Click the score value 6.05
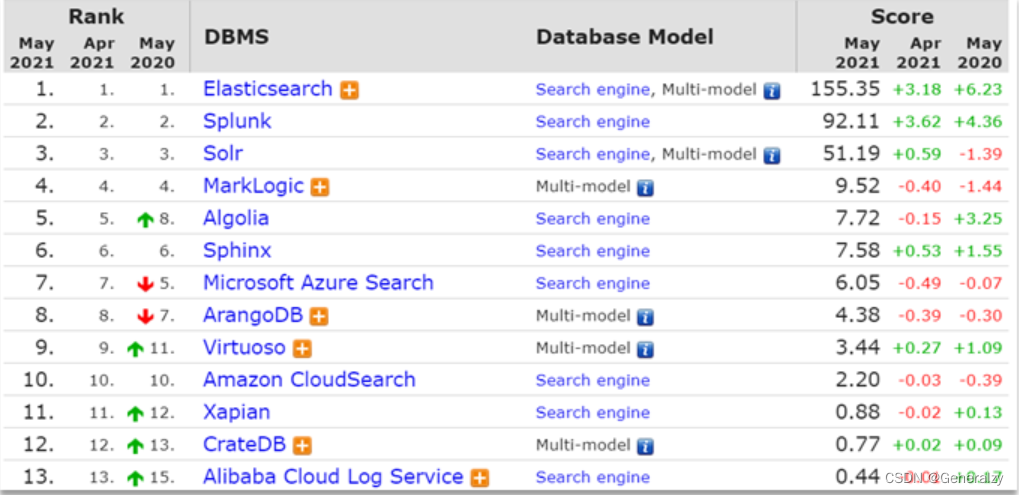 [x=858, y=283]
